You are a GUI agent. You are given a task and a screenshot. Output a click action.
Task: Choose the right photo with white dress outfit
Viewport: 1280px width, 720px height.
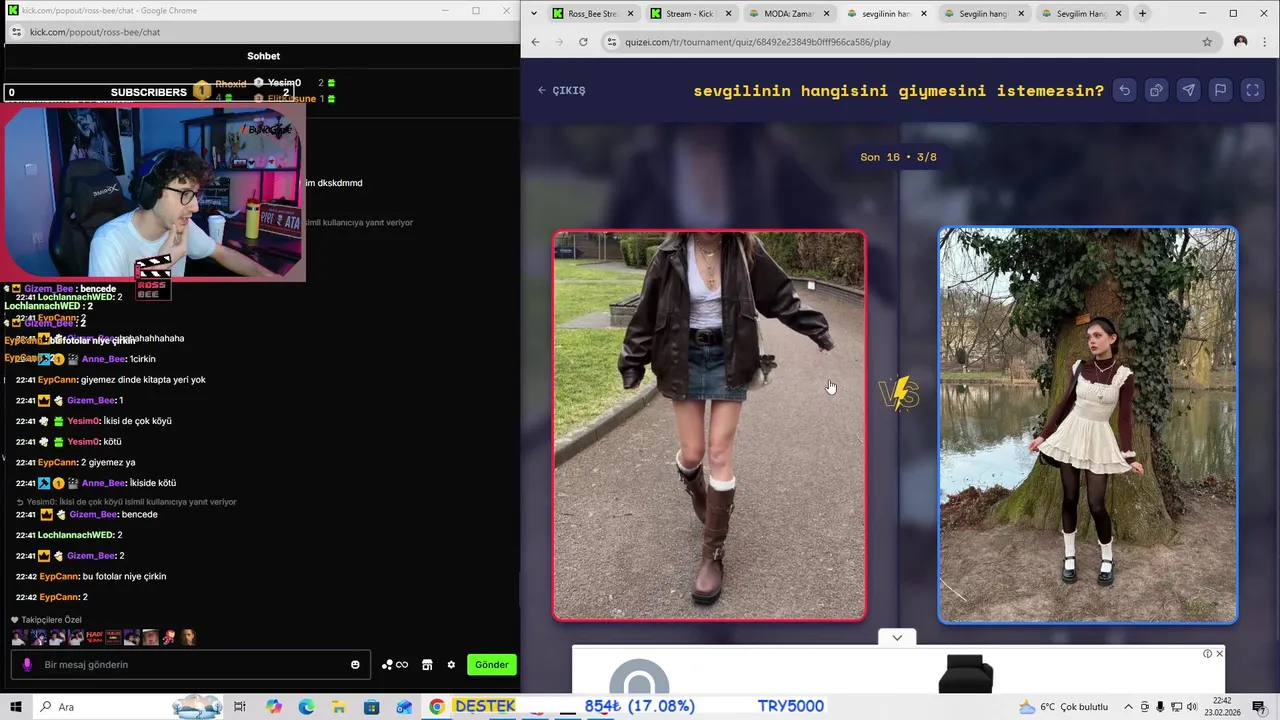pos(1088,425)
